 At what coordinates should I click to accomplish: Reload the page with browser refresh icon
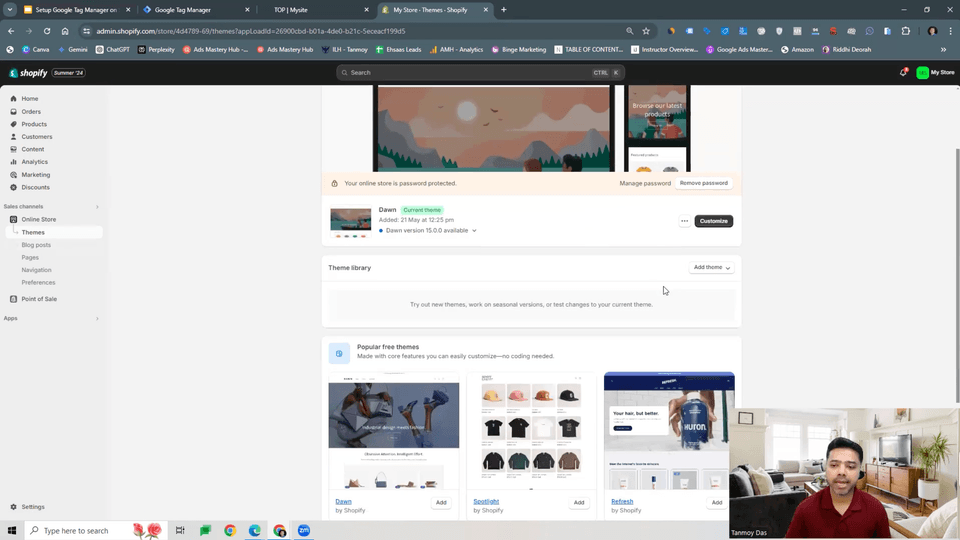pos(47,31)
